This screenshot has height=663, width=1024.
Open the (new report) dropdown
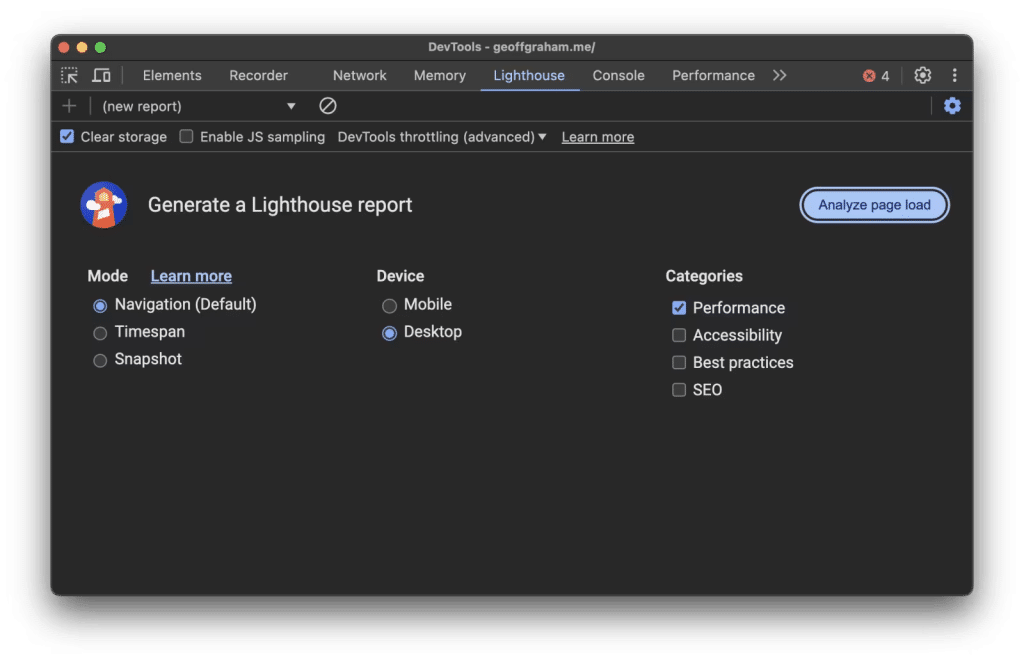pos(199,106)
